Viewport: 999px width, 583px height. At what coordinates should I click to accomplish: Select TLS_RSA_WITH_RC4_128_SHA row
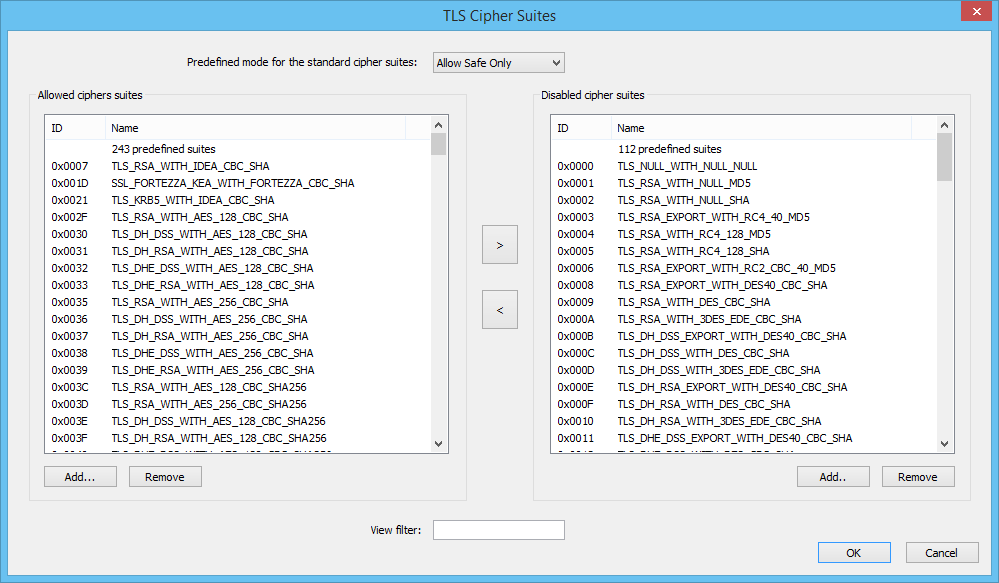(x=744, y=251)
